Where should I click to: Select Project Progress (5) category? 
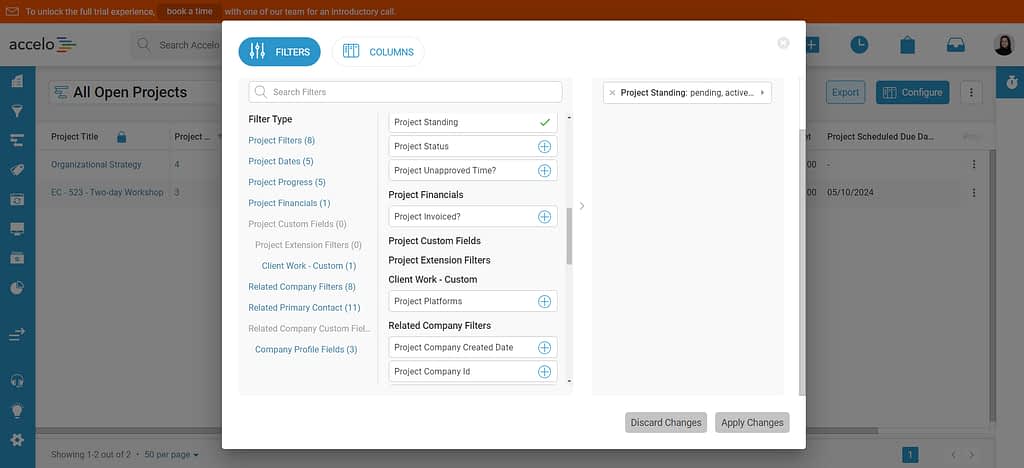(x=287, y=182)
